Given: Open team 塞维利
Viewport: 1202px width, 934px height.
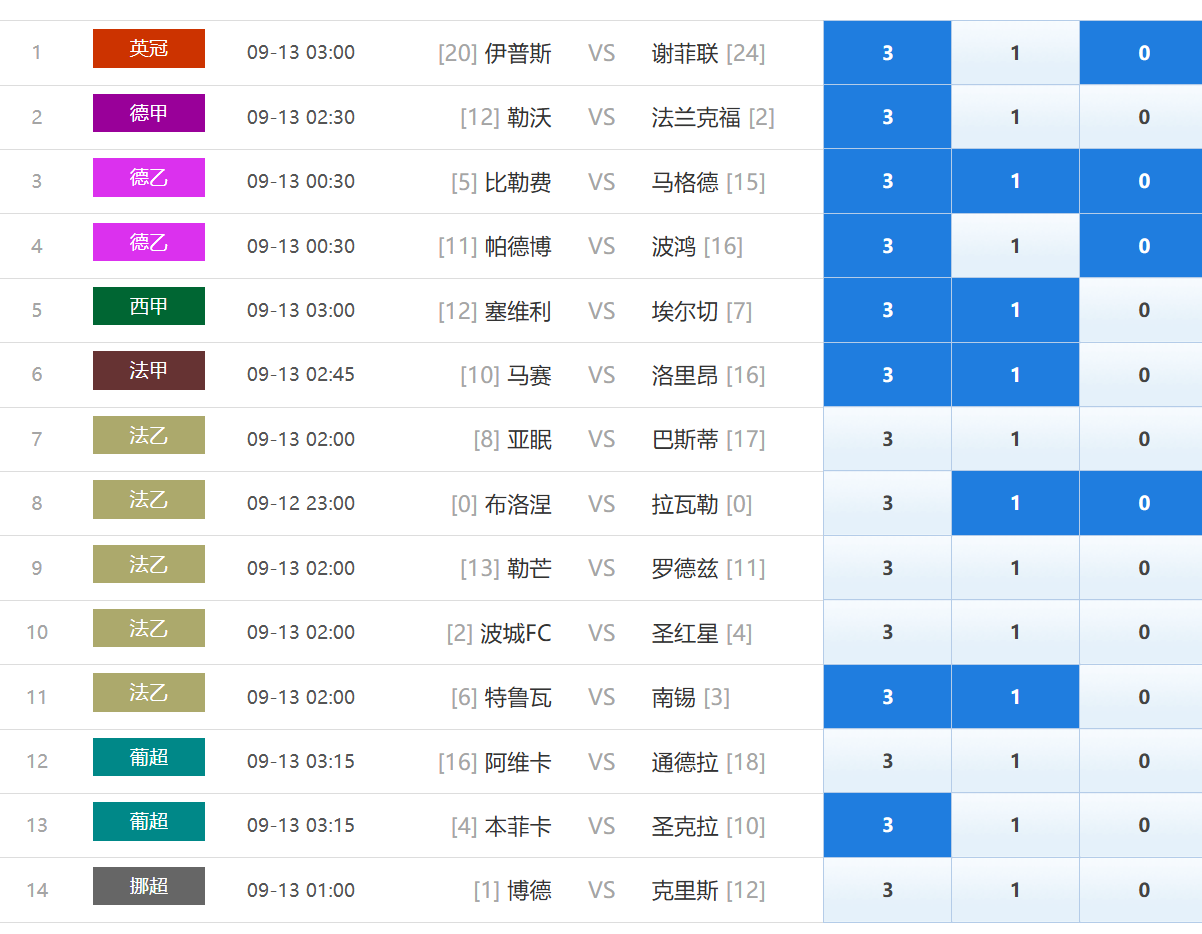Looking at the screenshot, I should [518, 311].
